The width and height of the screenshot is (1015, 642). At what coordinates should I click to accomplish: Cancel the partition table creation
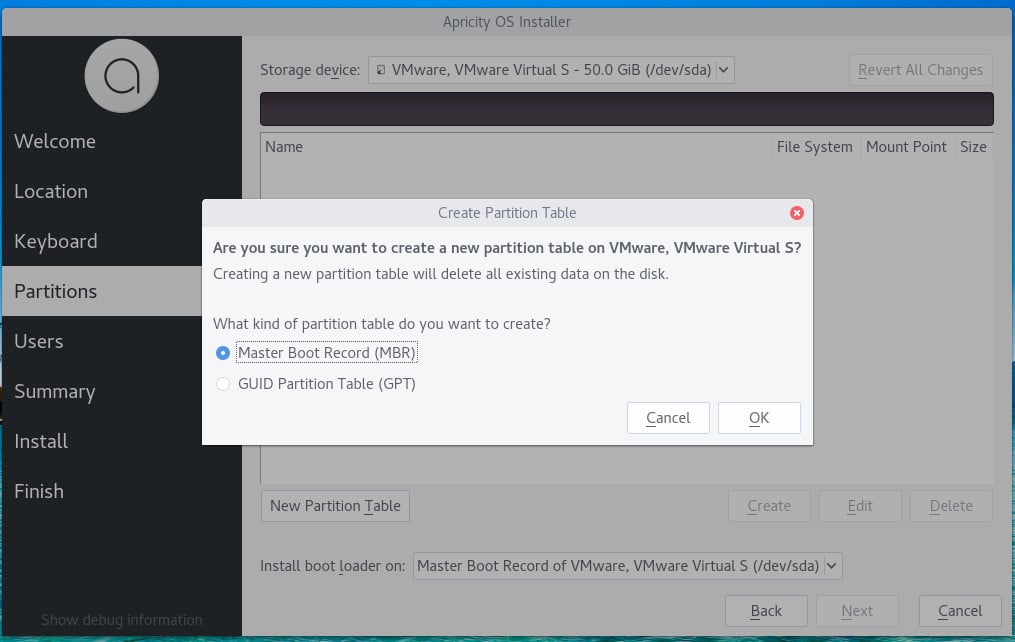668,418
